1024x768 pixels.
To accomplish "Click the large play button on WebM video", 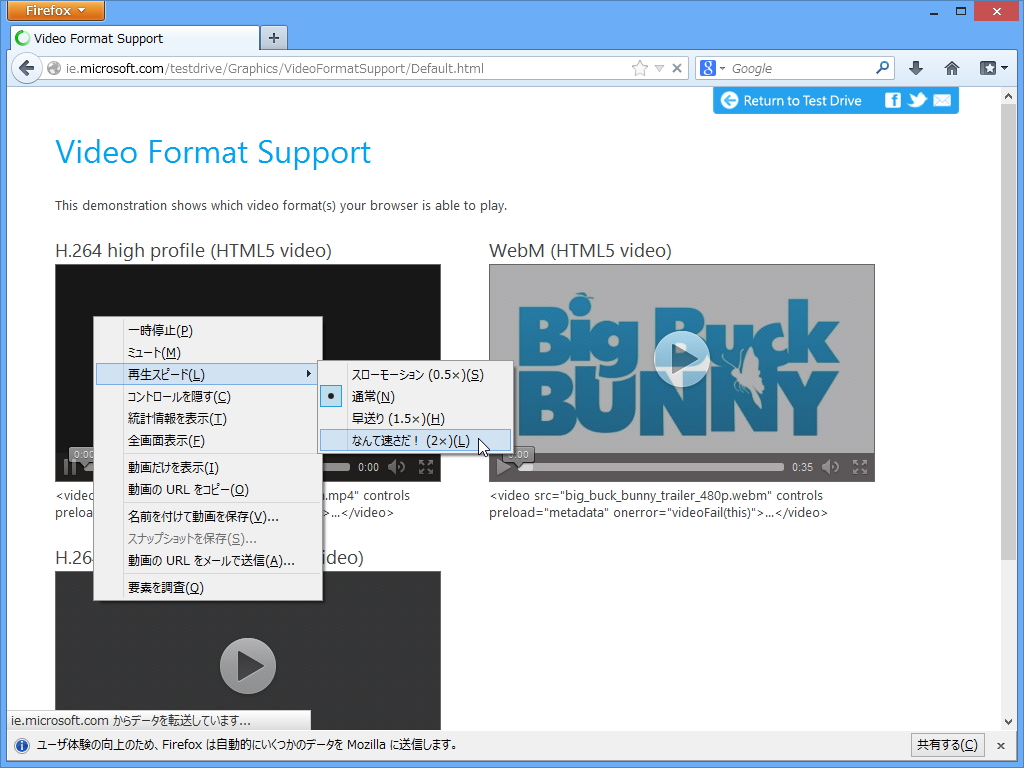I will click(x=682, y=359).
